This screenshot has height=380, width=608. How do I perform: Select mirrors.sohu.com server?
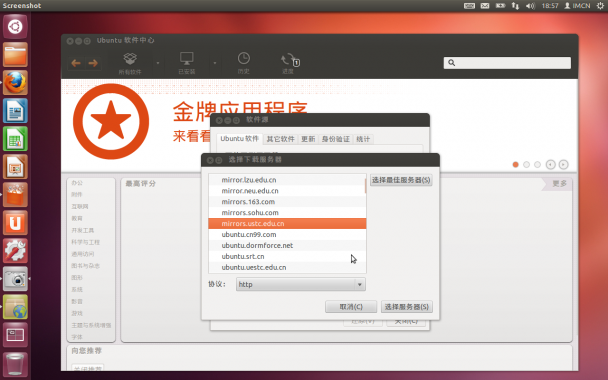(287, 212)
